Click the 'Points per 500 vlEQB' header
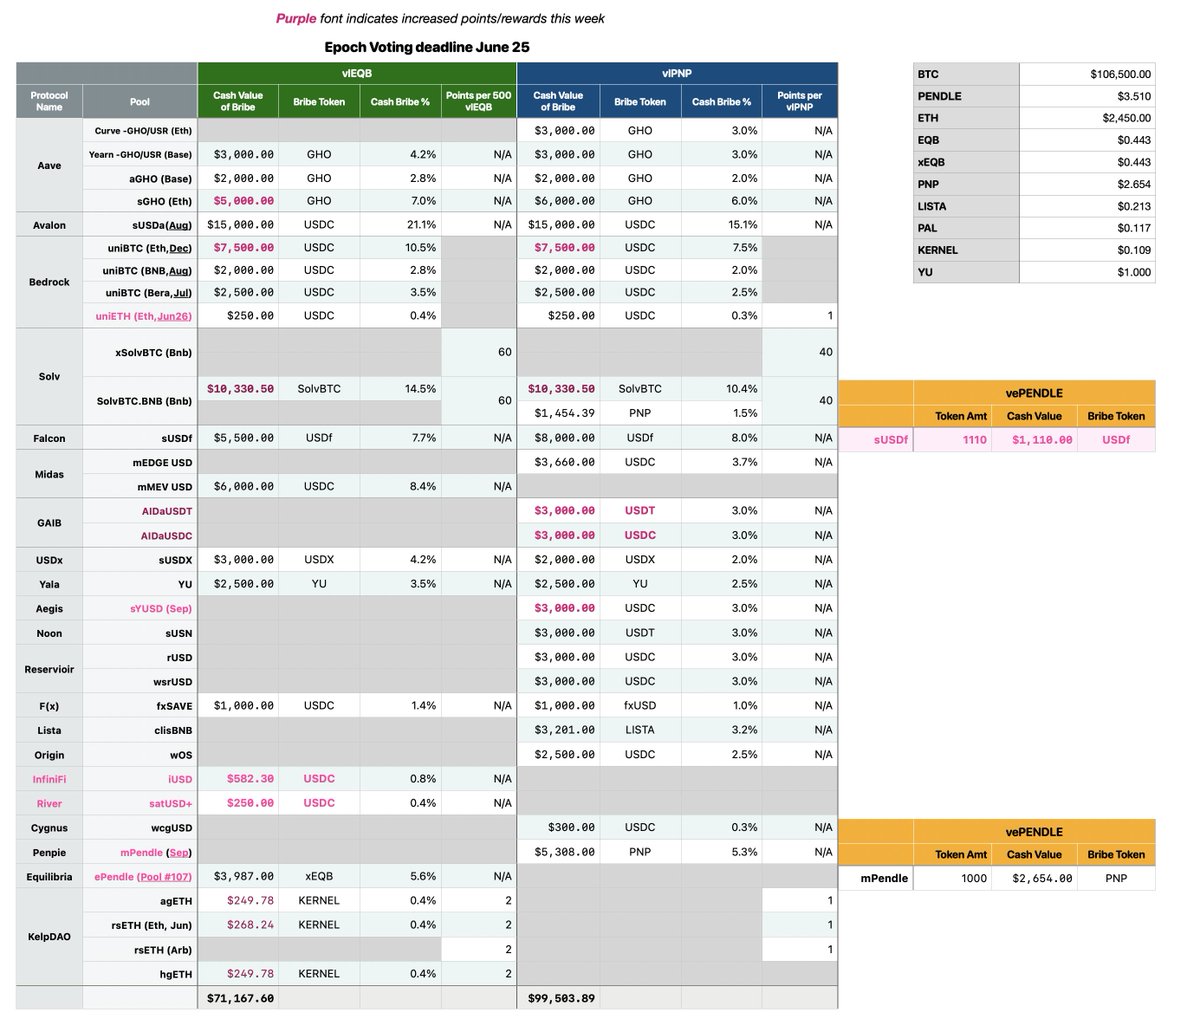Screen dimensions: 1200x1032 coord(479,101)
